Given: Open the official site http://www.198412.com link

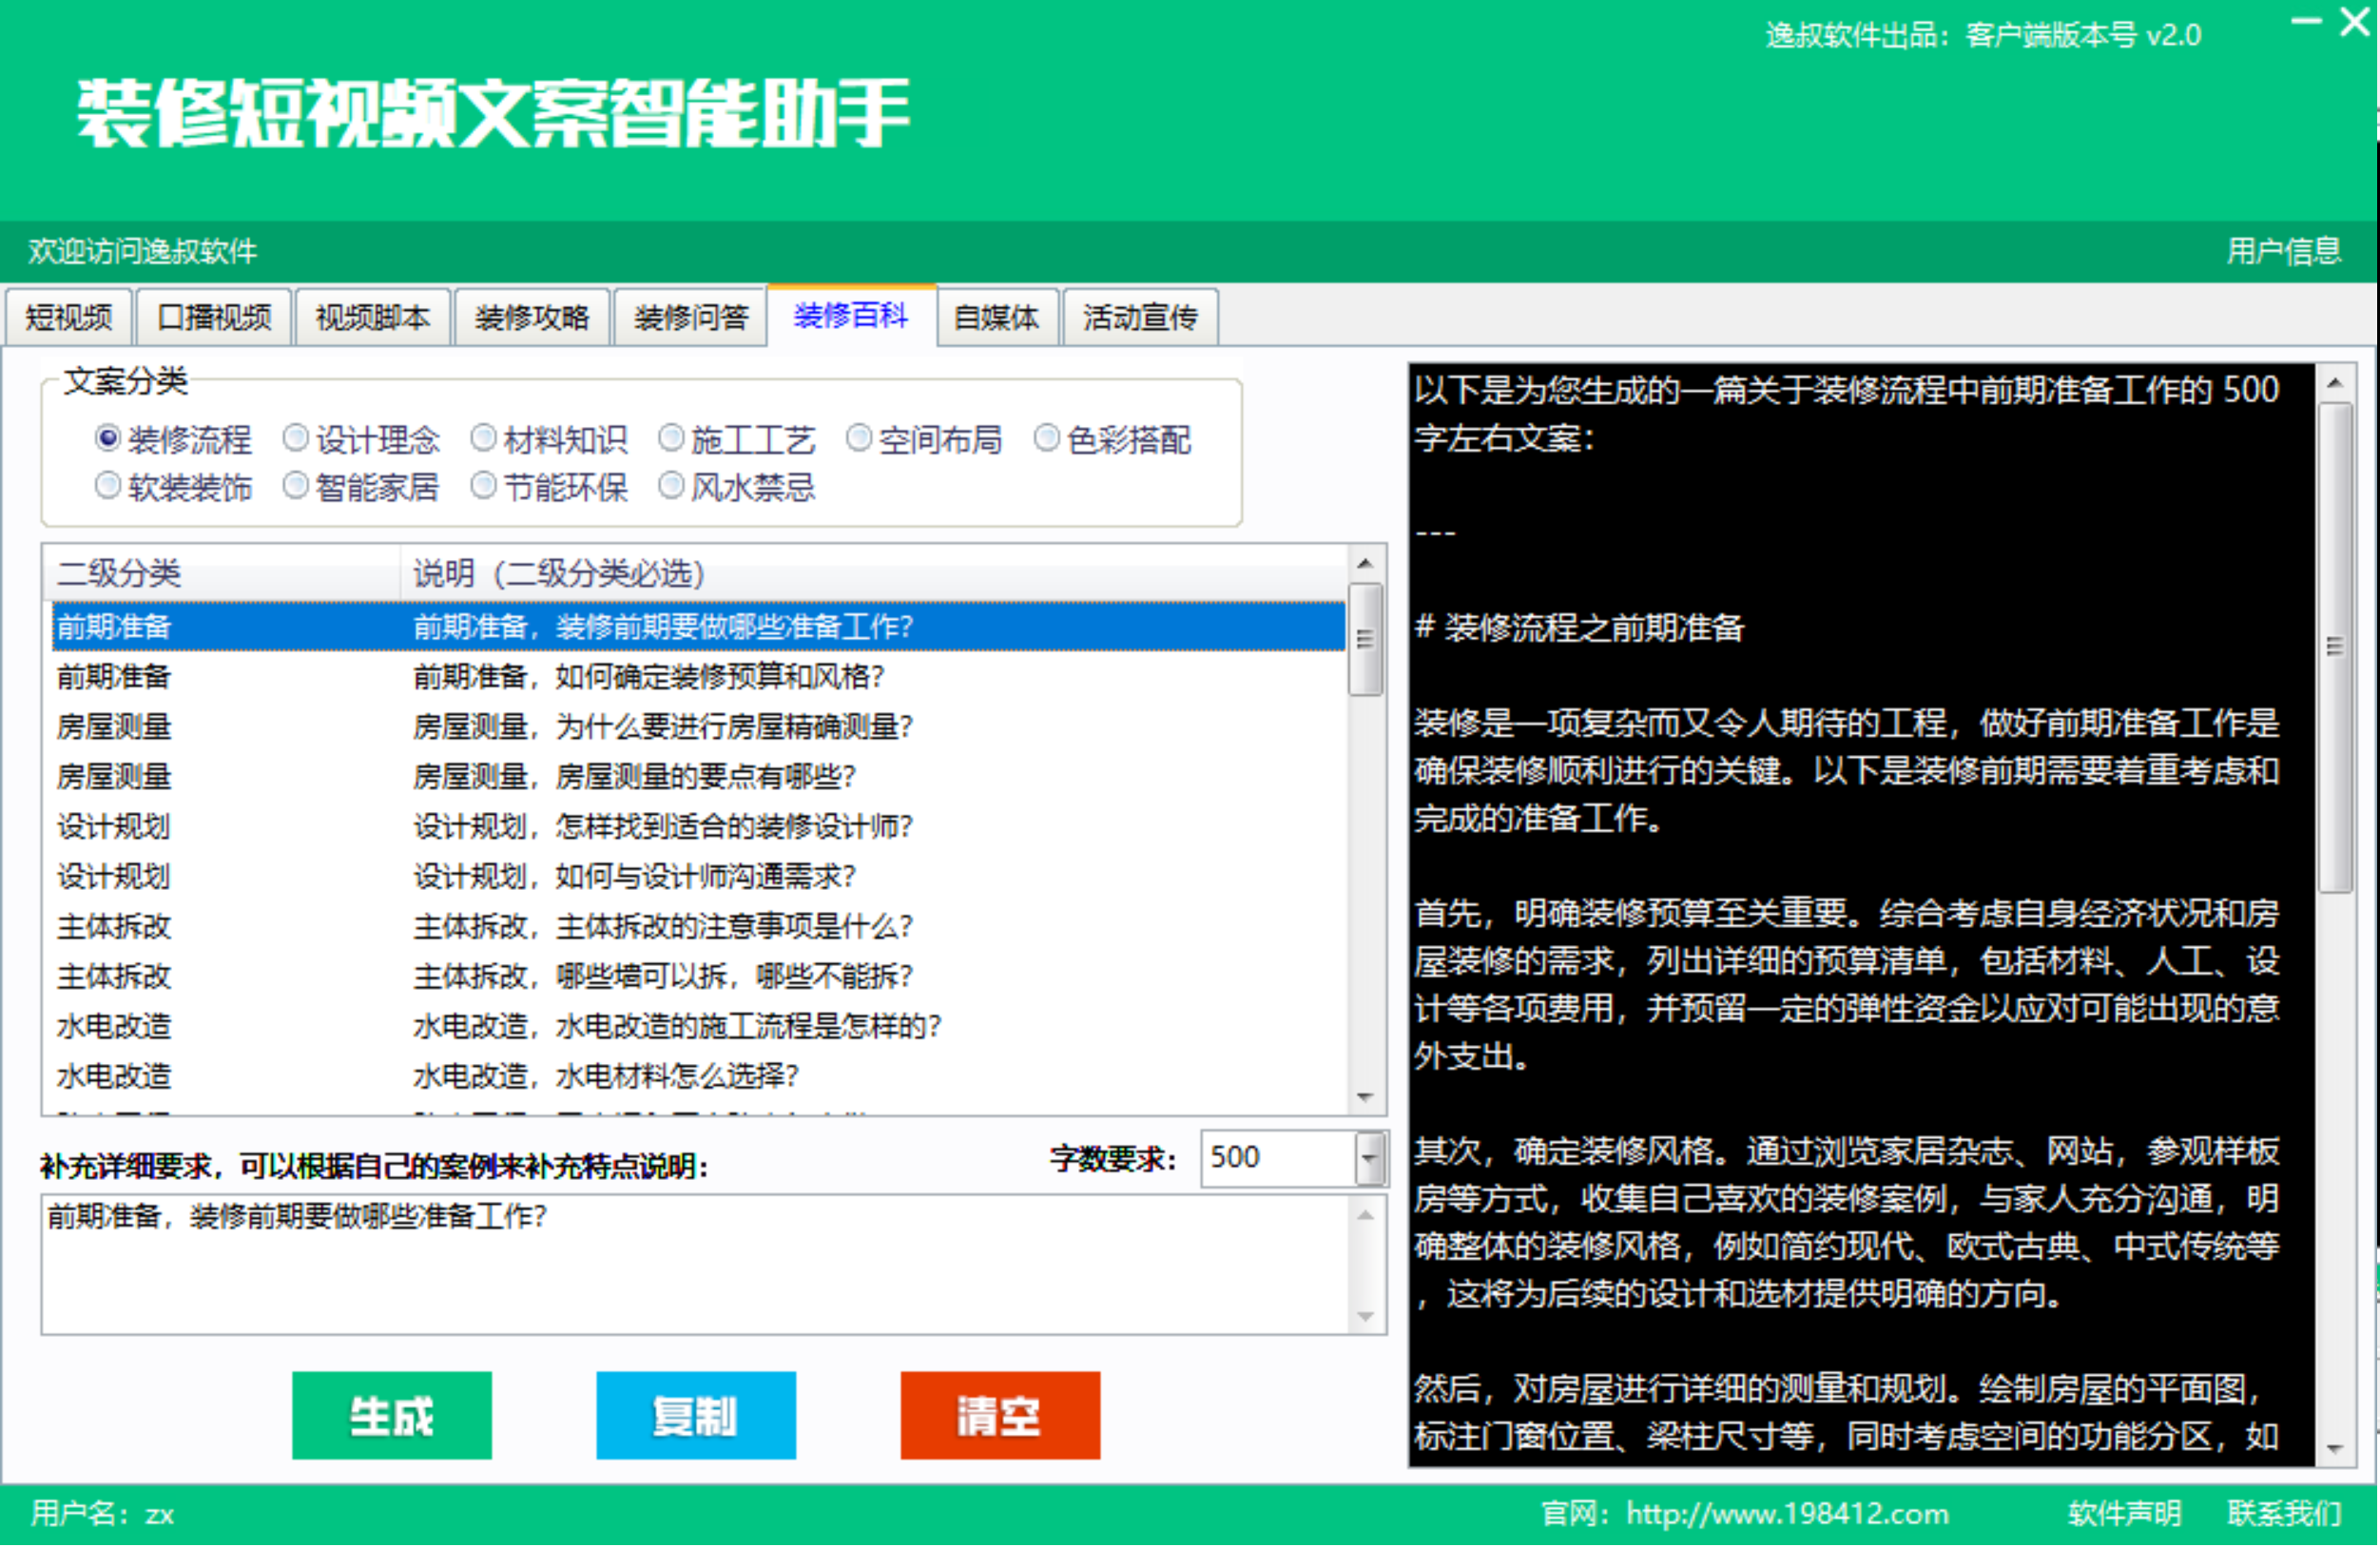Looking at the screenshot, I should [x=1787, y=1514].
